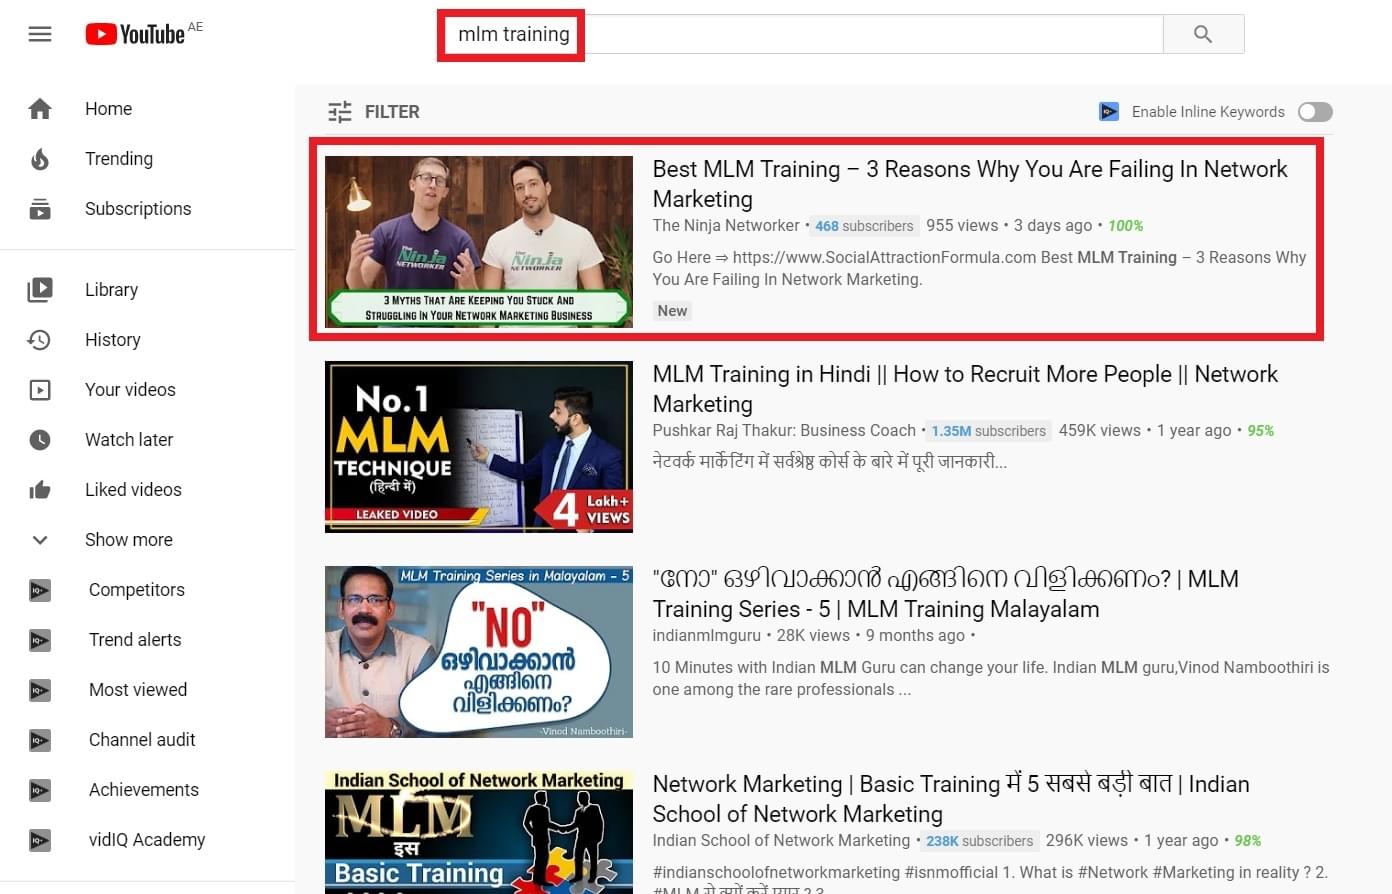This screenshot has width=1392, height=894.
Task: Click the Trending flame icon
Action: (x=40, y=159)
